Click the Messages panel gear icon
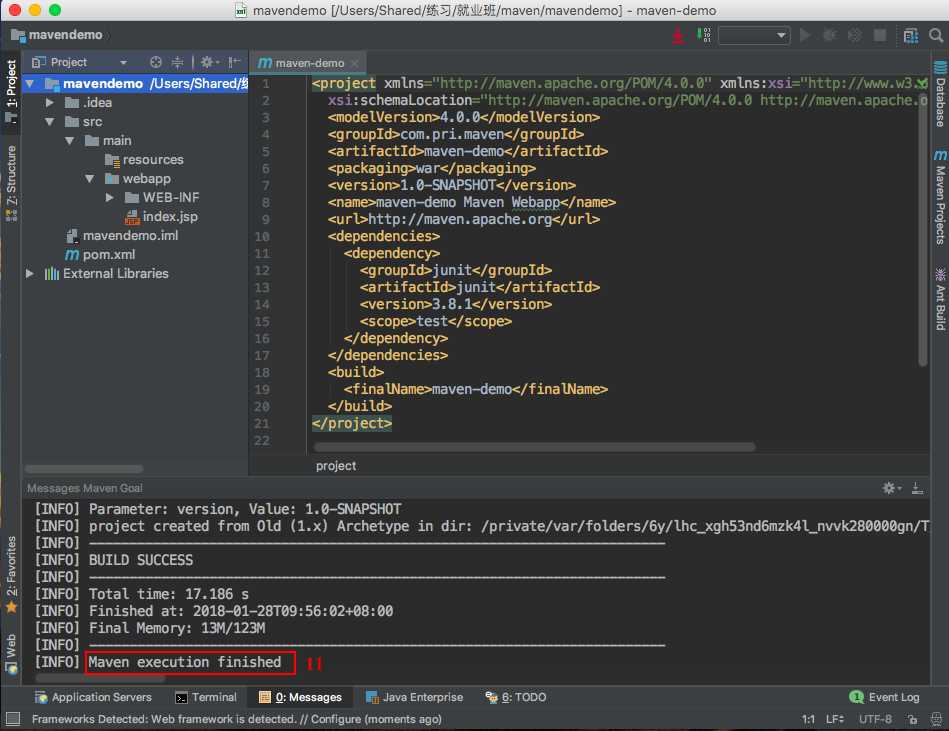 click(x=891, y=488)
